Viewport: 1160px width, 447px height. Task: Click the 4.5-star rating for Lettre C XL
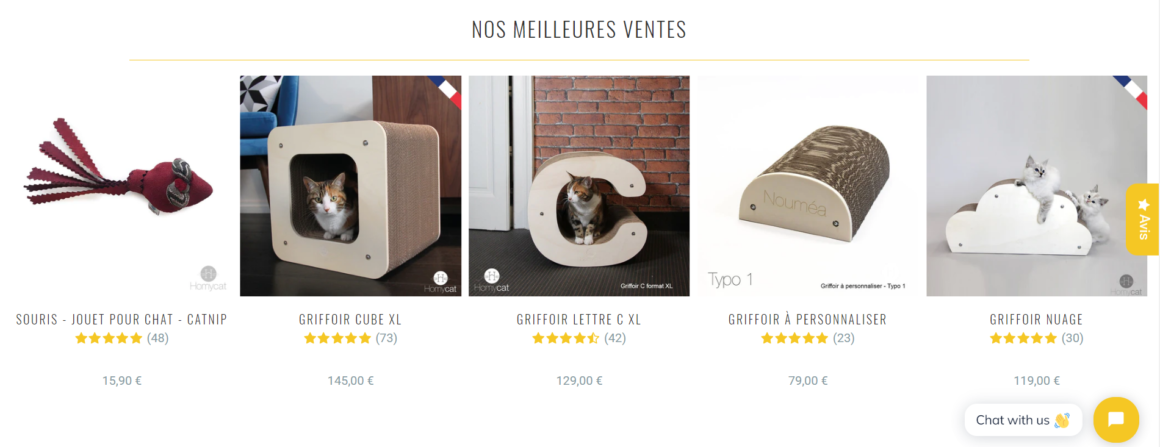566,338
